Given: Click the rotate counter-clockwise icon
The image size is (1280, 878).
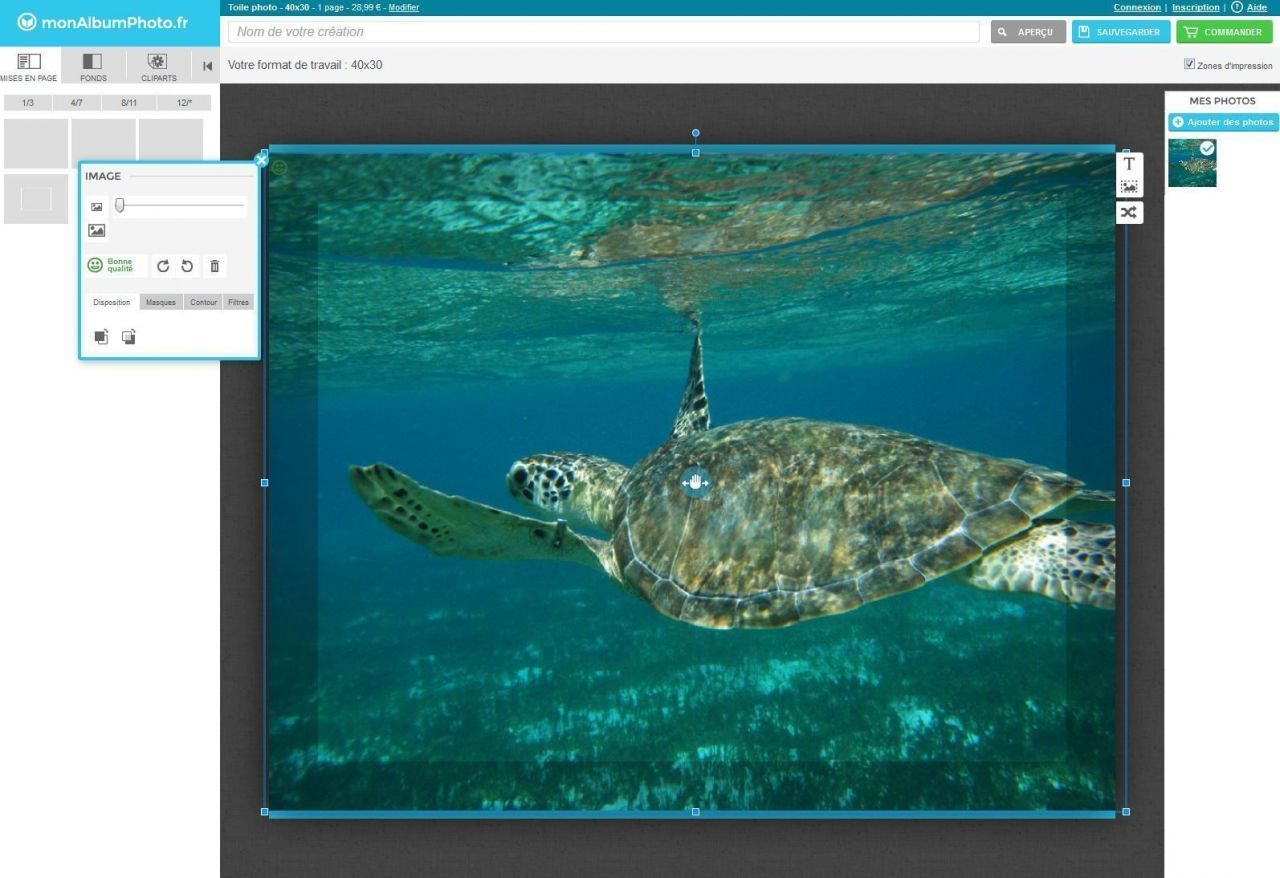Looking at the screenshot, I should point(187,266).
